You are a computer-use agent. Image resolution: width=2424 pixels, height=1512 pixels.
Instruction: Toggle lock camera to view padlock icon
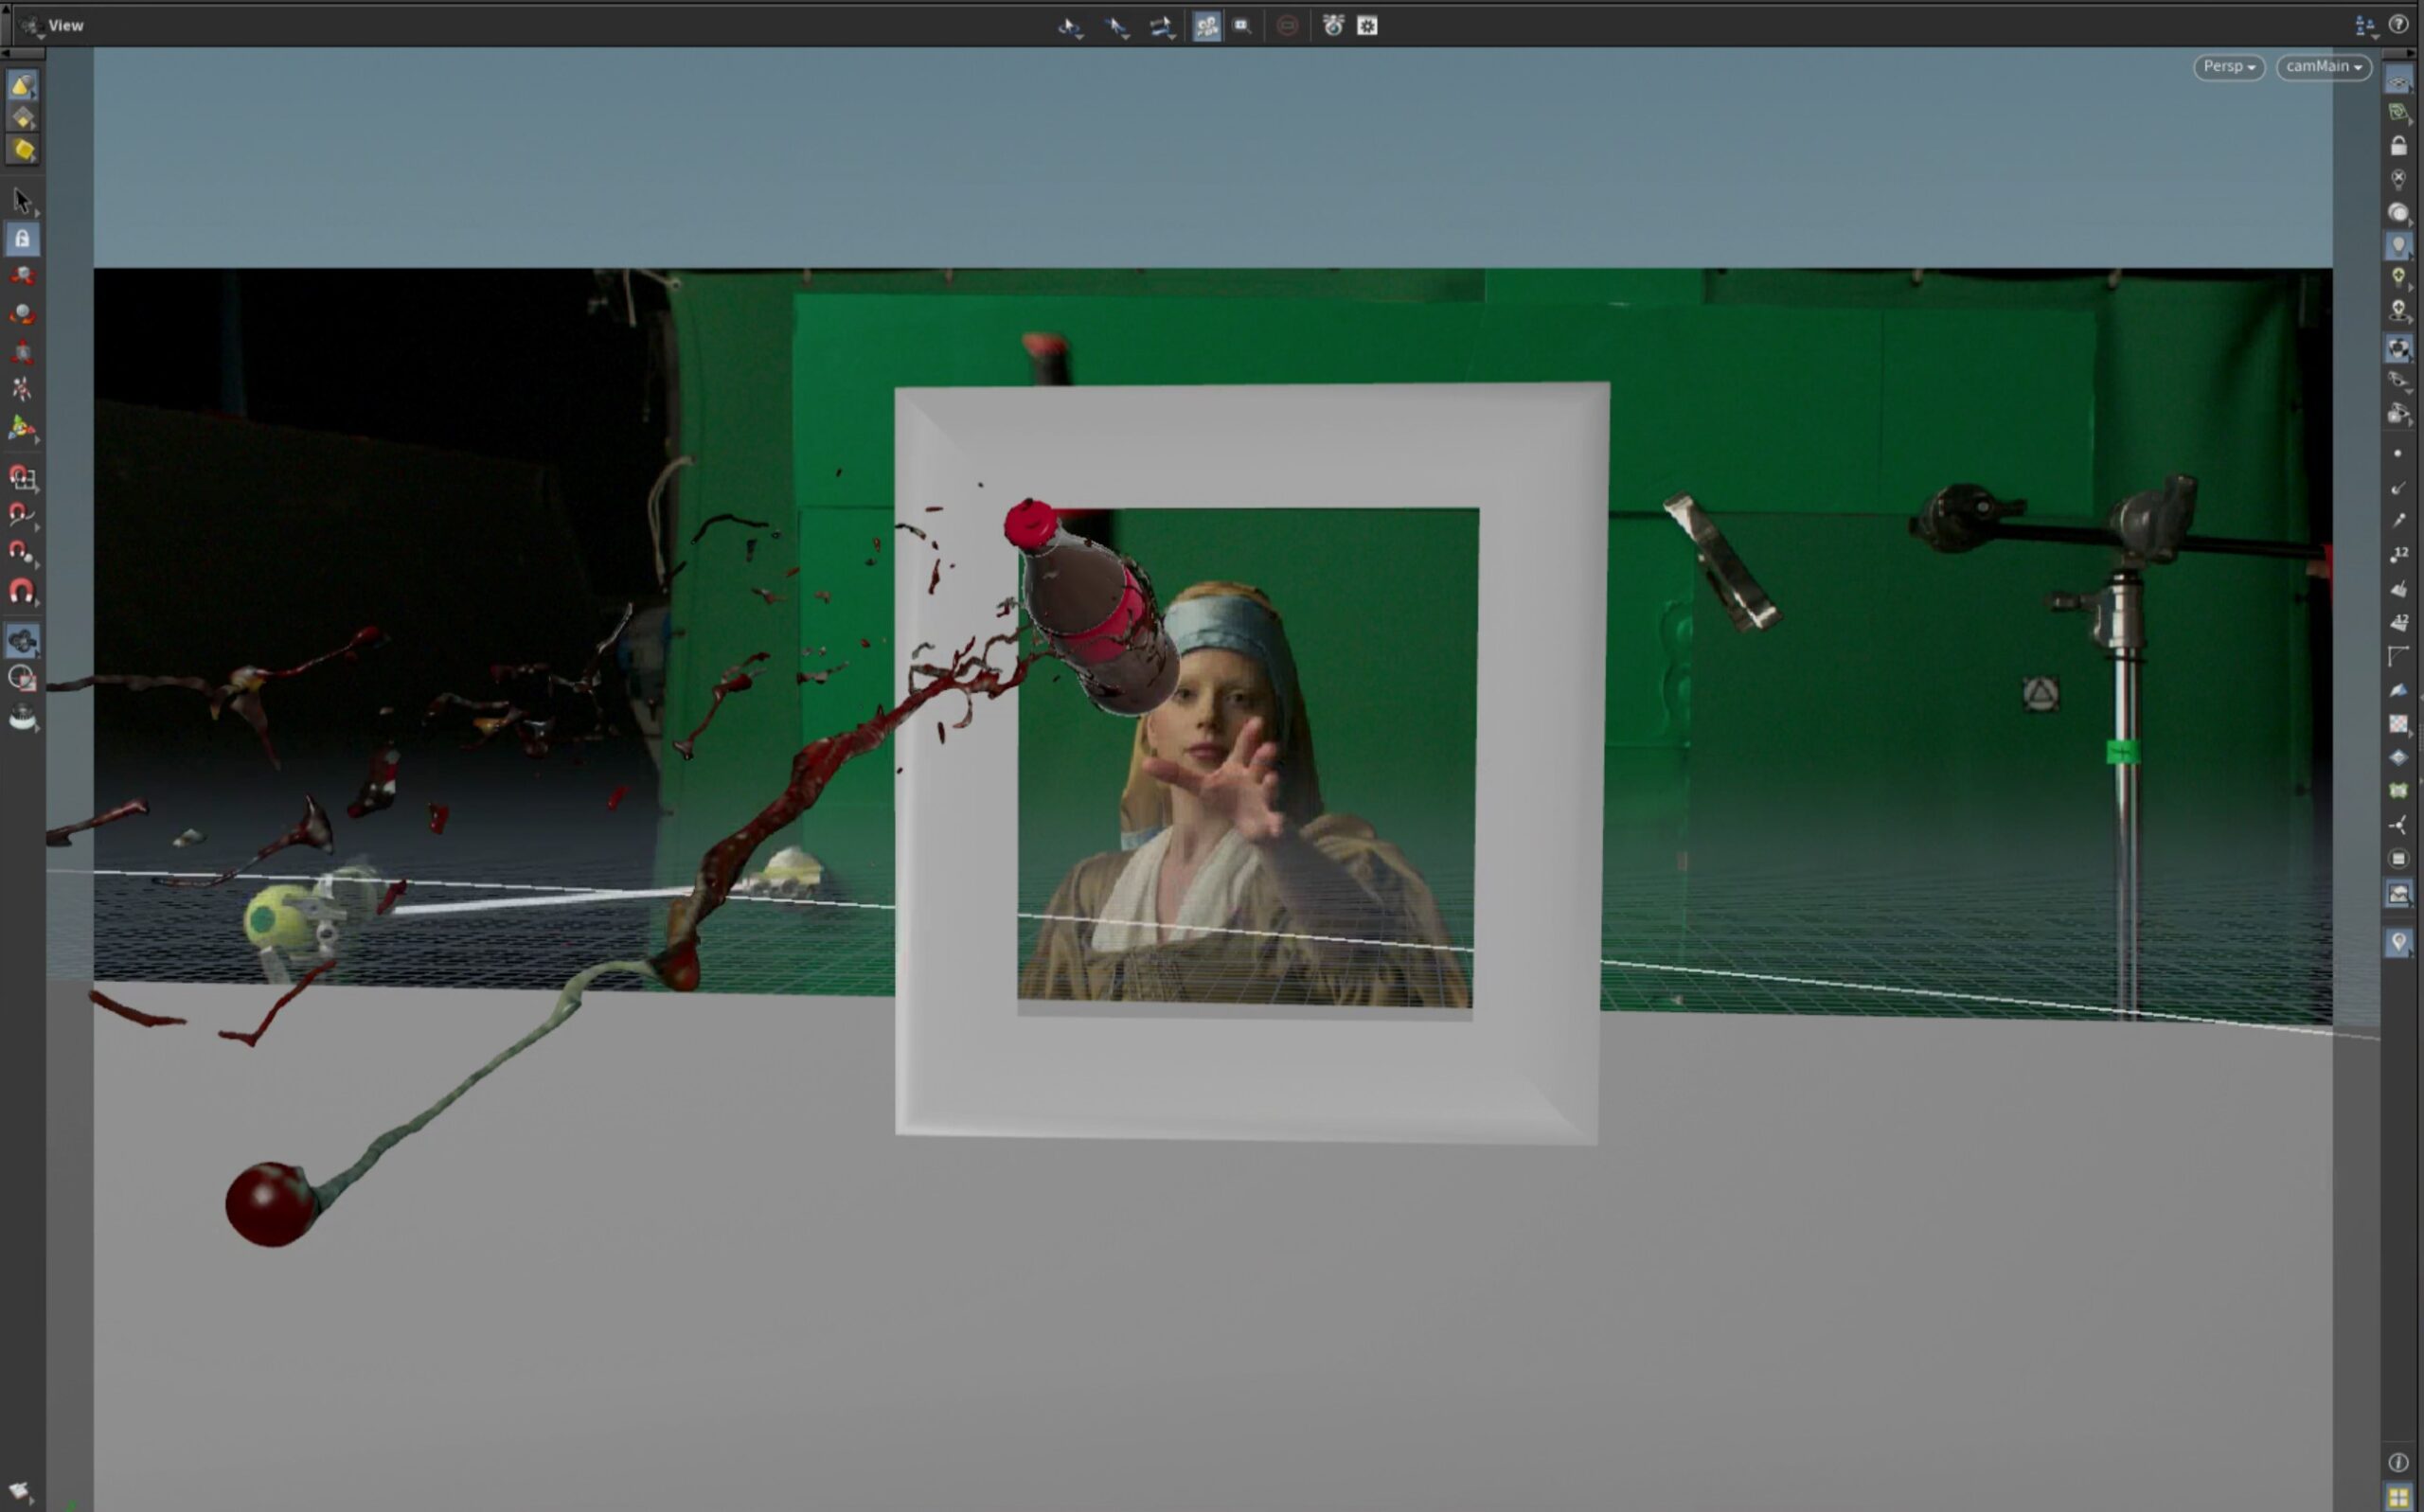pos(2398,146)
